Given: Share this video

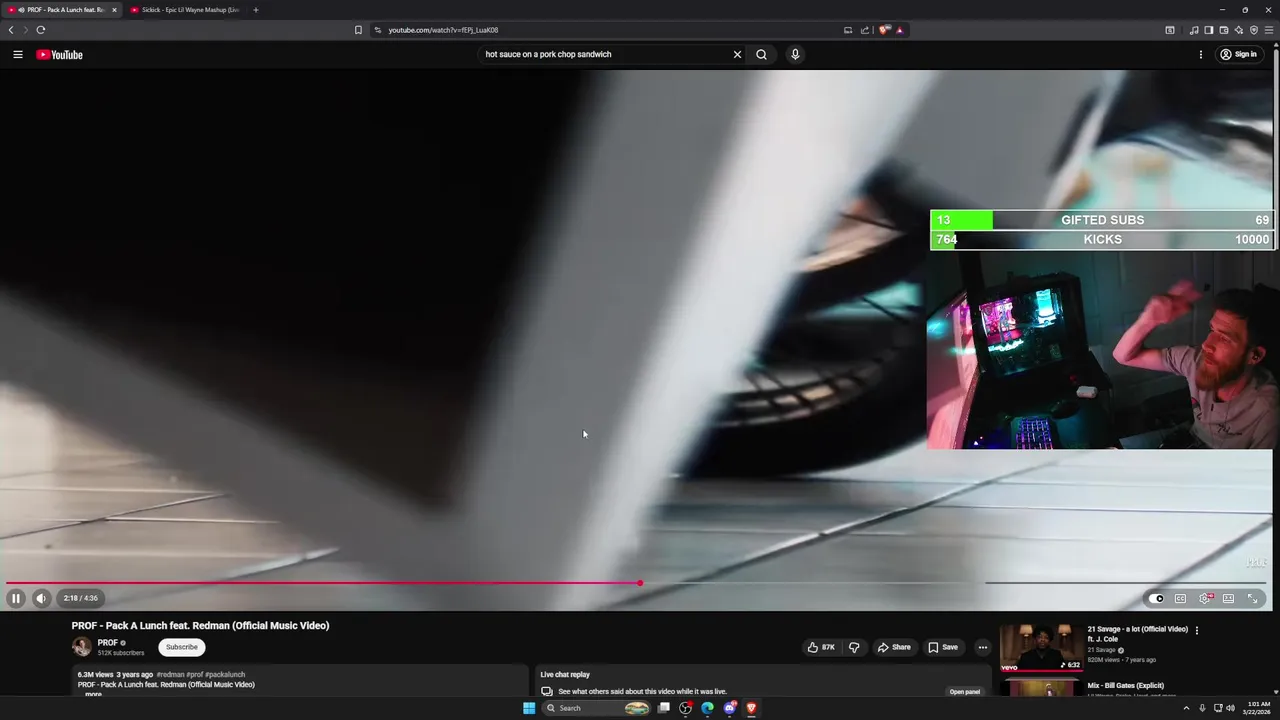Looking at the screenshot, I should click(x=894, y=647).
